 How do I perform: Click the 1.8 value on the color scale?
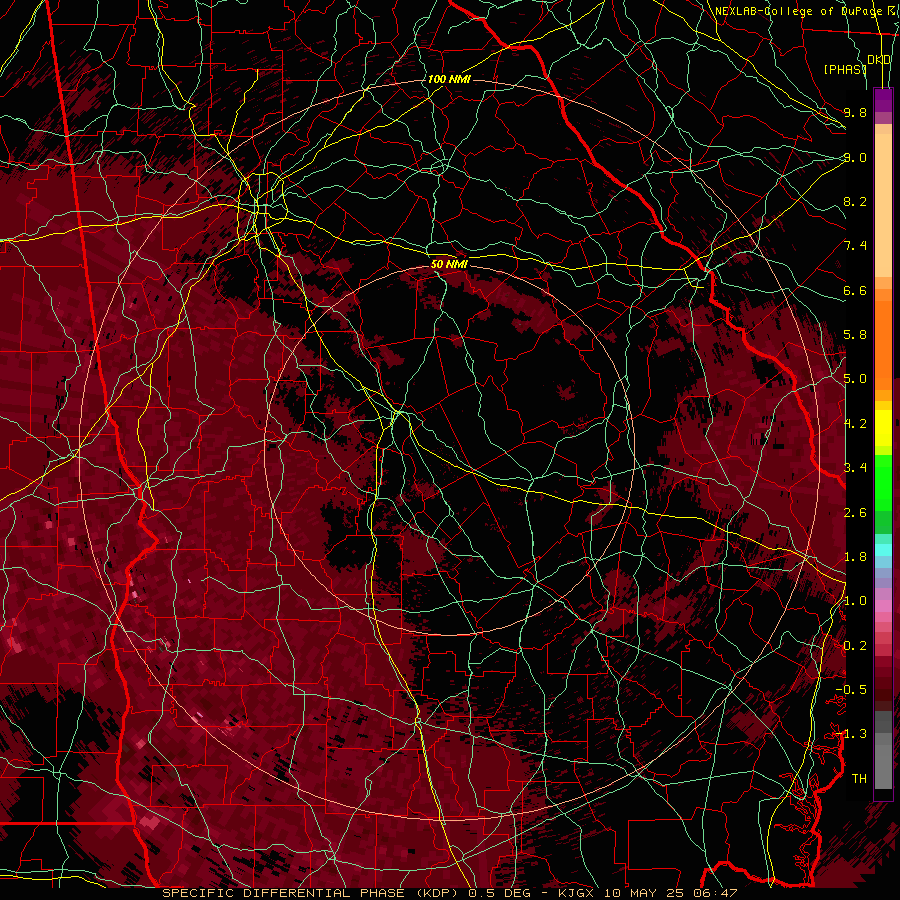click(x=855, y=557)
